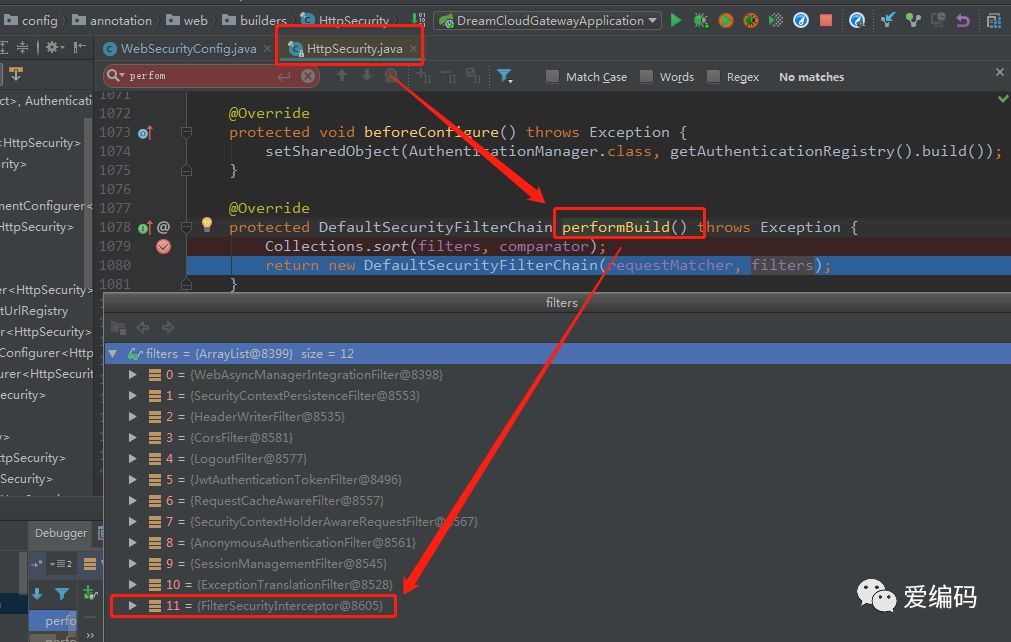The image size is (1011, 642).
Task: Collapse the filters ArrayList root node
Action: (x=113, y=354)
